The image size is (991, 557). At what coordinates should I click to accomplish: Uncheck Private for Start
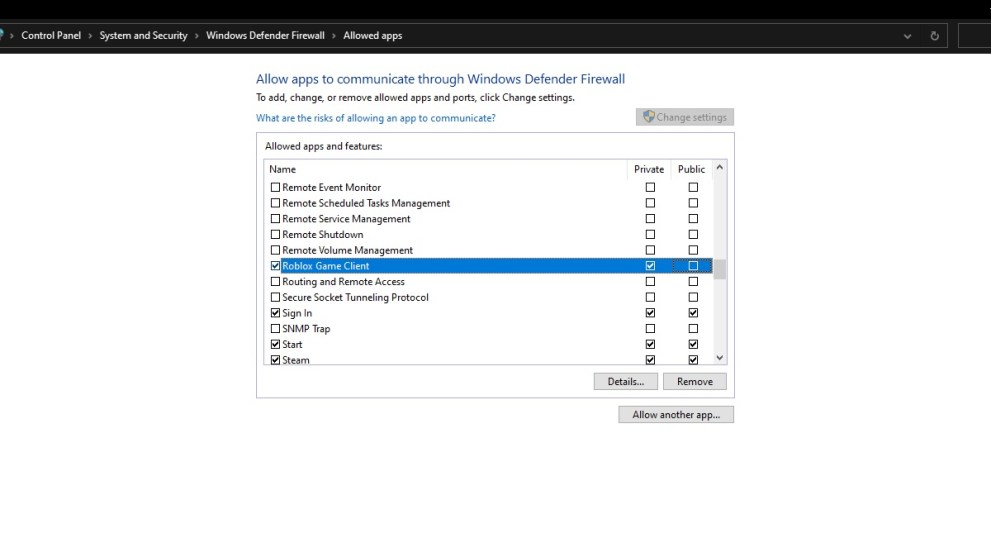tap(650, 345)
